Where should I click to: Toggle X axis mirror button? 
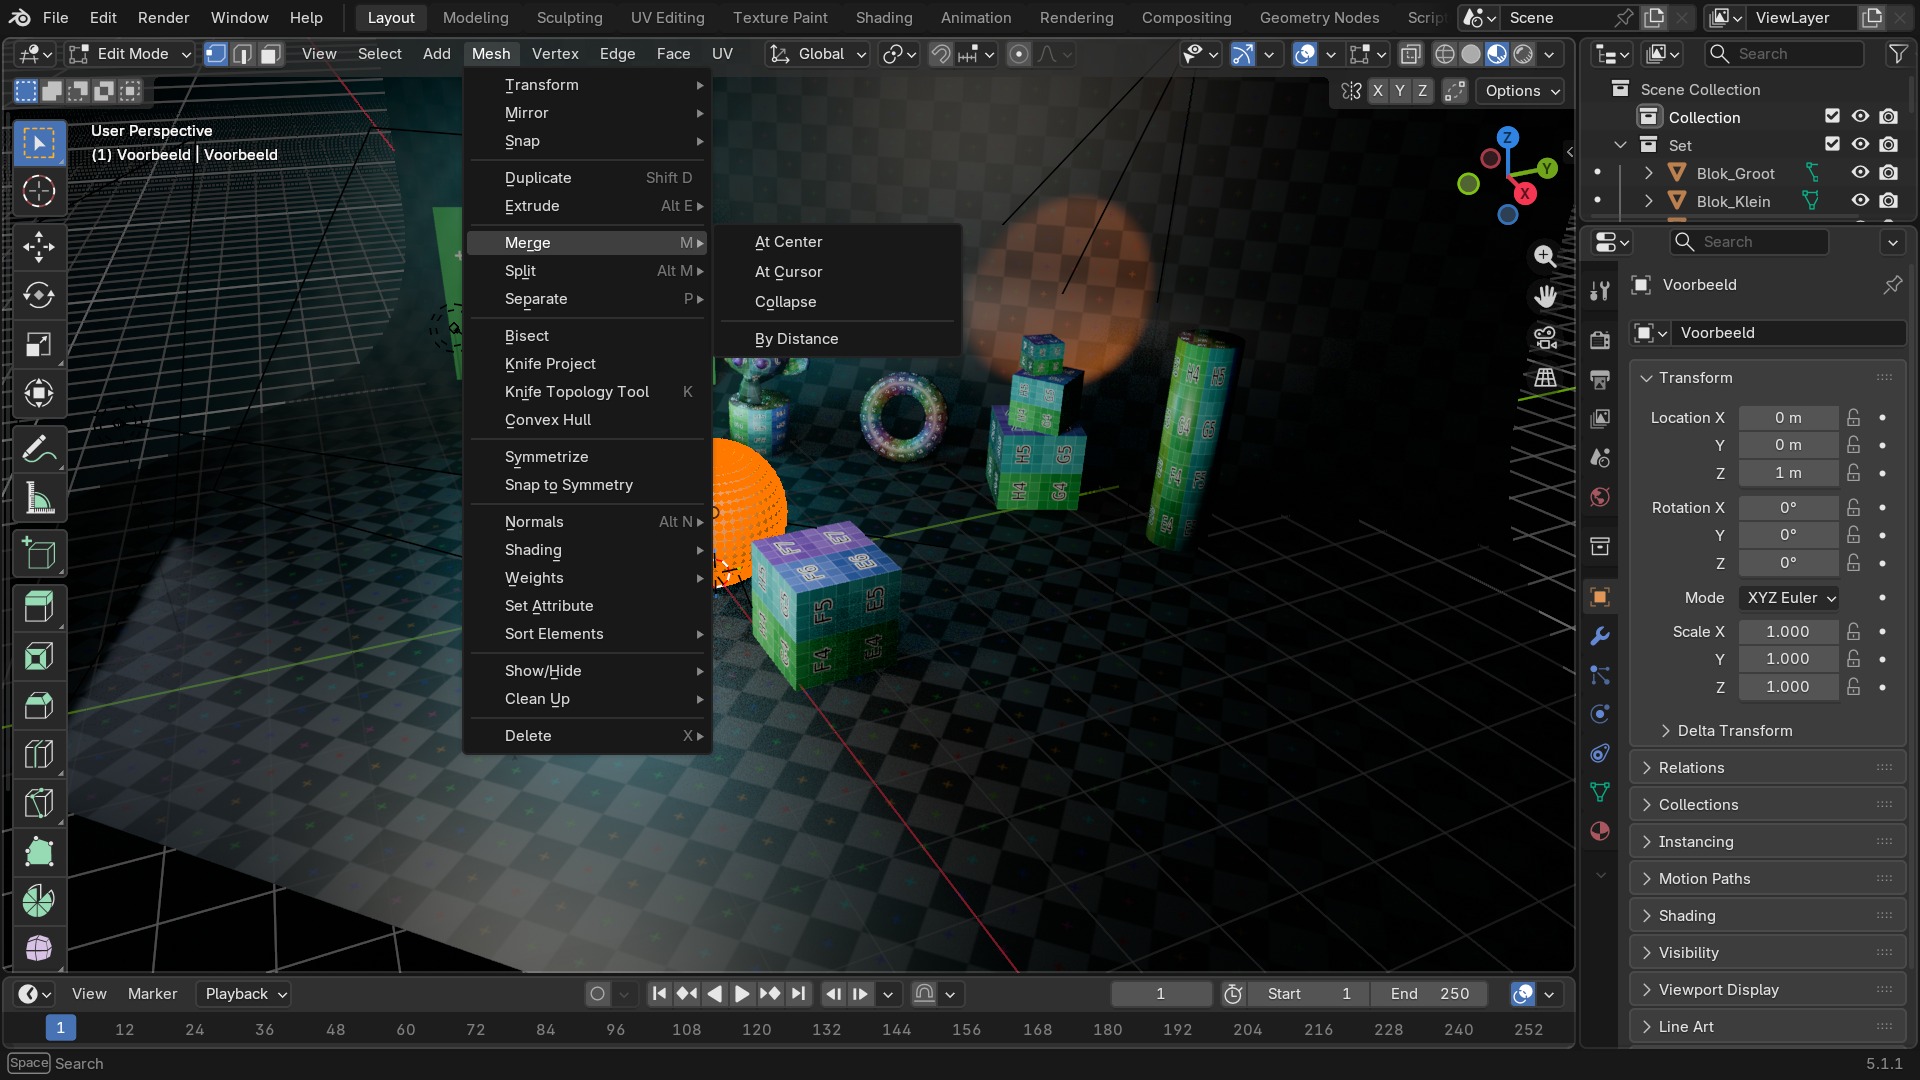click(1378, 91)
